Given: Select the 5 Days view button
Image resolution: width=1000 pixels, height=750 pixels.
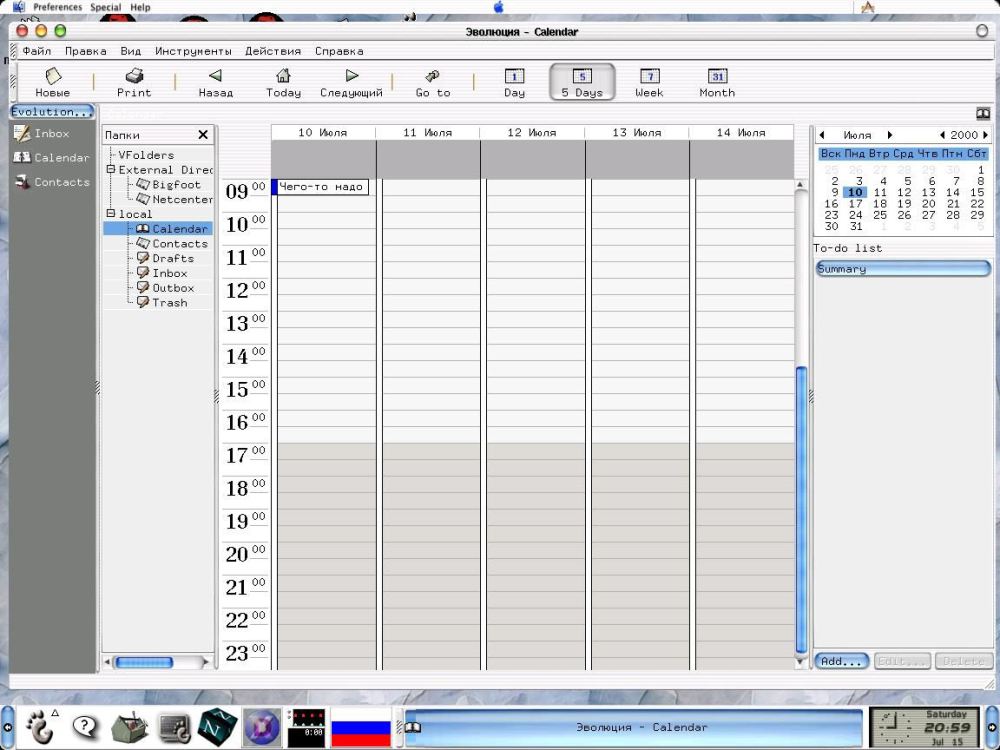Looking at the screenshot, I should coord(582,82).
